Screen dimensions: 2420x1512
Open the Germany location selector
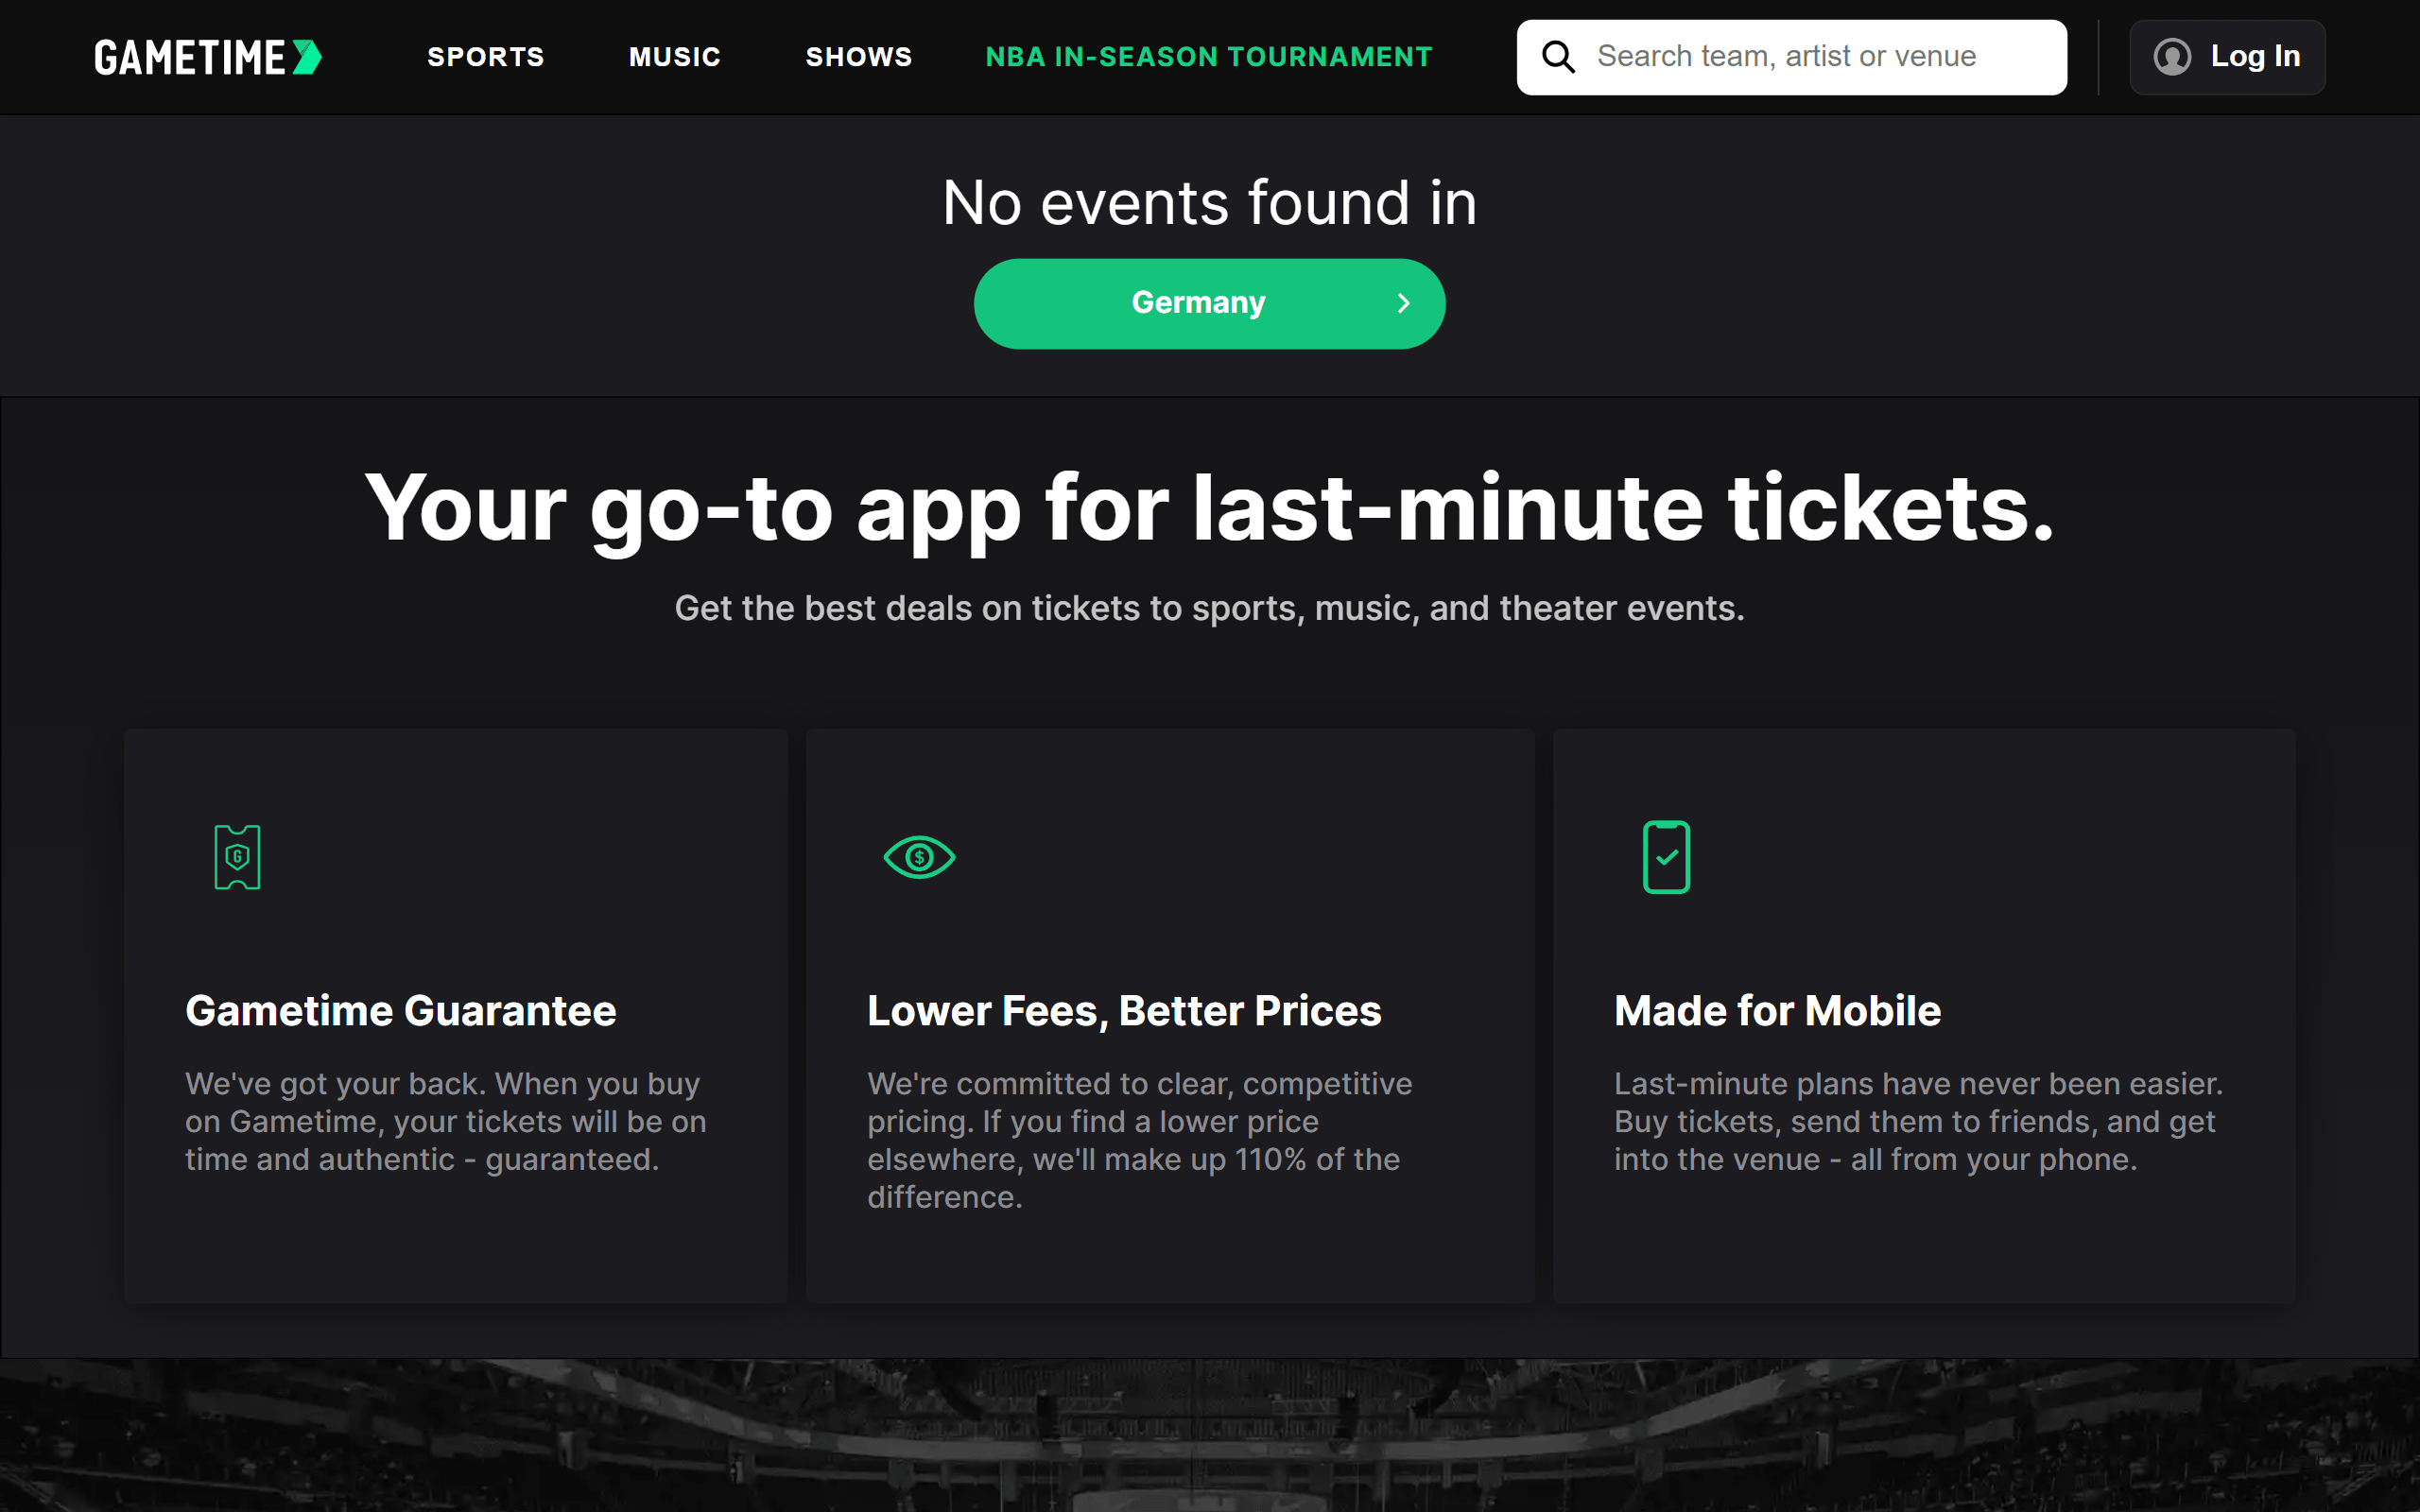(x=1198, y=303)
